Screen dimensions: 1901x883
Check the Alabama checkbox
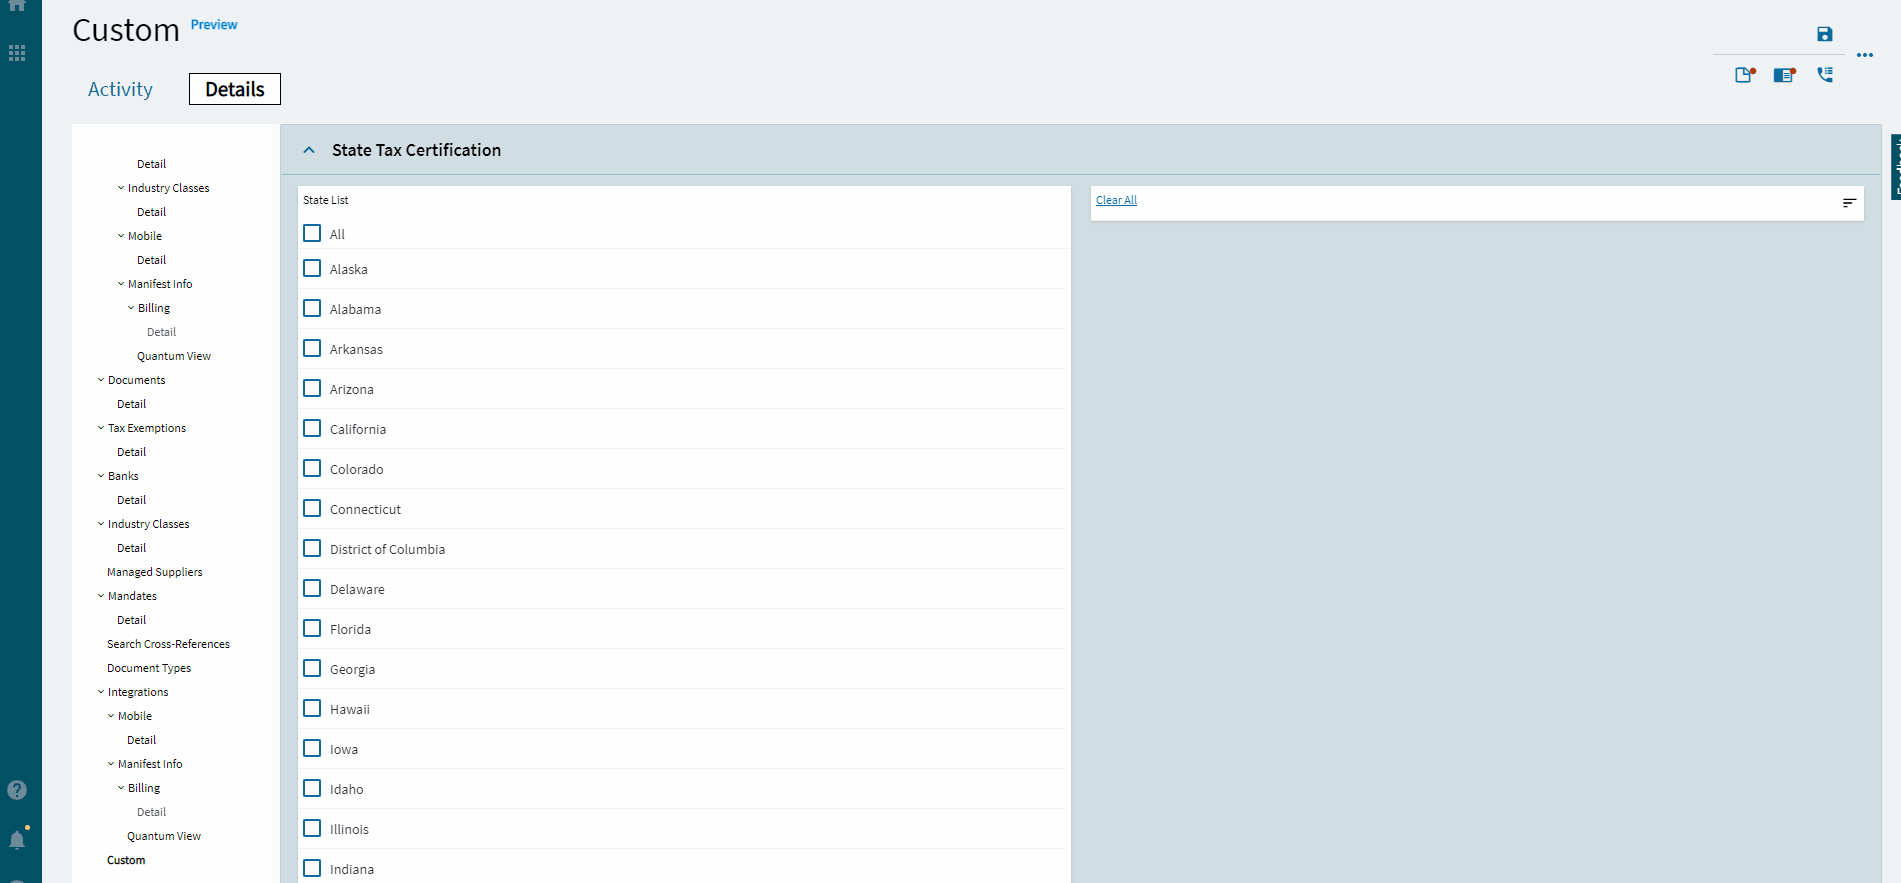tap(312, 308)
